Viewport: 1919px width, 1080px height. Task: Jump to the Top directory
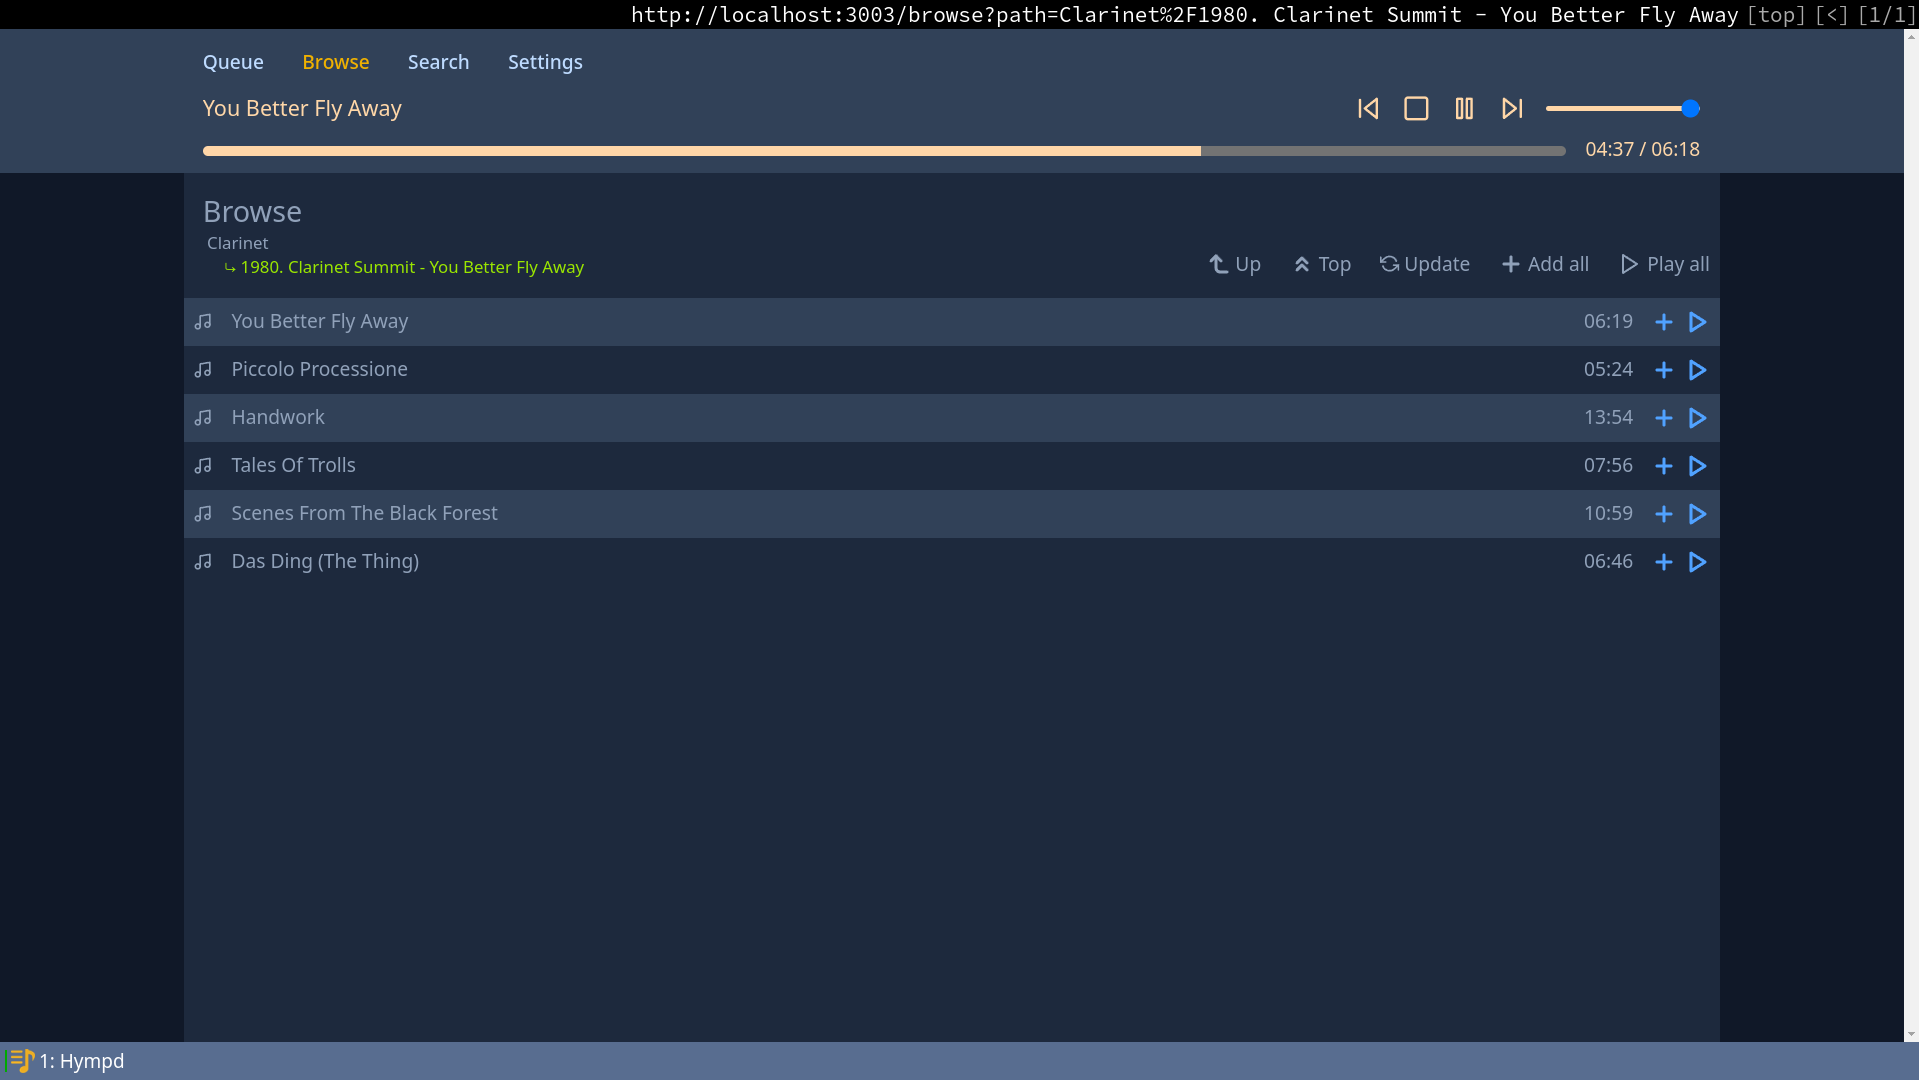pos(1322,264)
